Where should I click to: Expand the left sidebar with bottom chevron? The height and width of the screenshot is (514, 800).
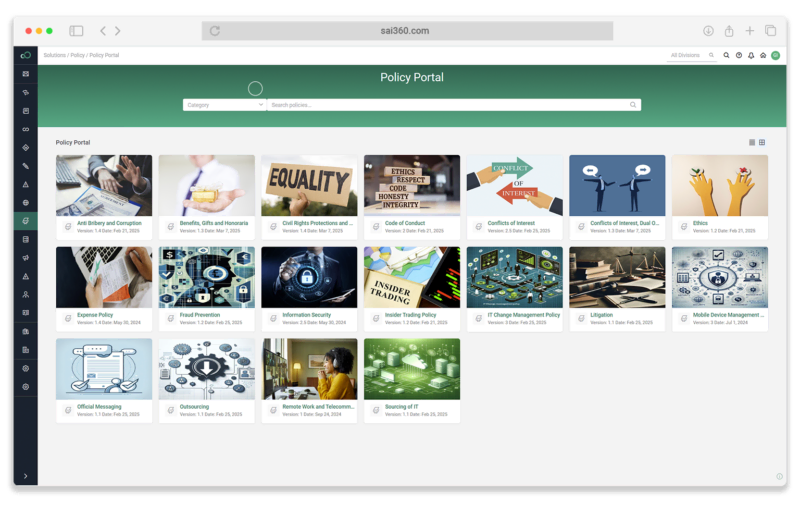(26, 476)
